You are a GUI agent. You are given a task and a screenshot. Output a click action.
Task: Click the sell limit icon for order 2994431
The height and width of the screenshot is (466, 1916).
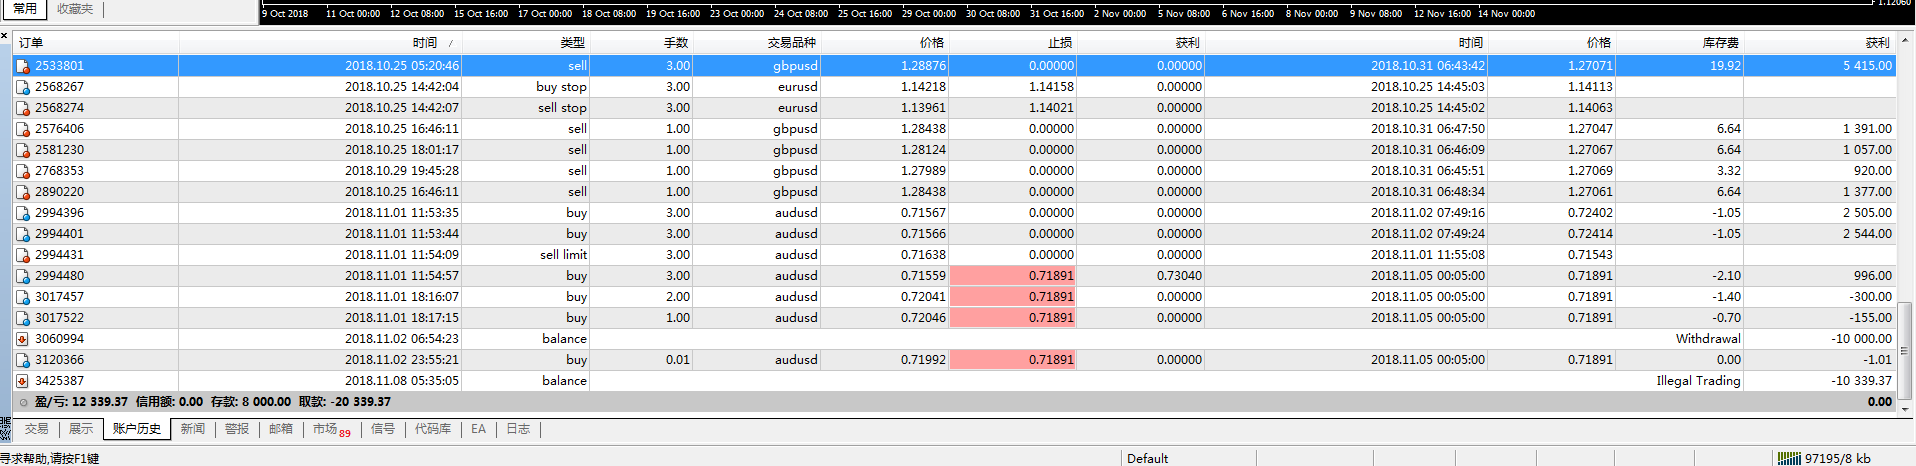coord(22,255)
